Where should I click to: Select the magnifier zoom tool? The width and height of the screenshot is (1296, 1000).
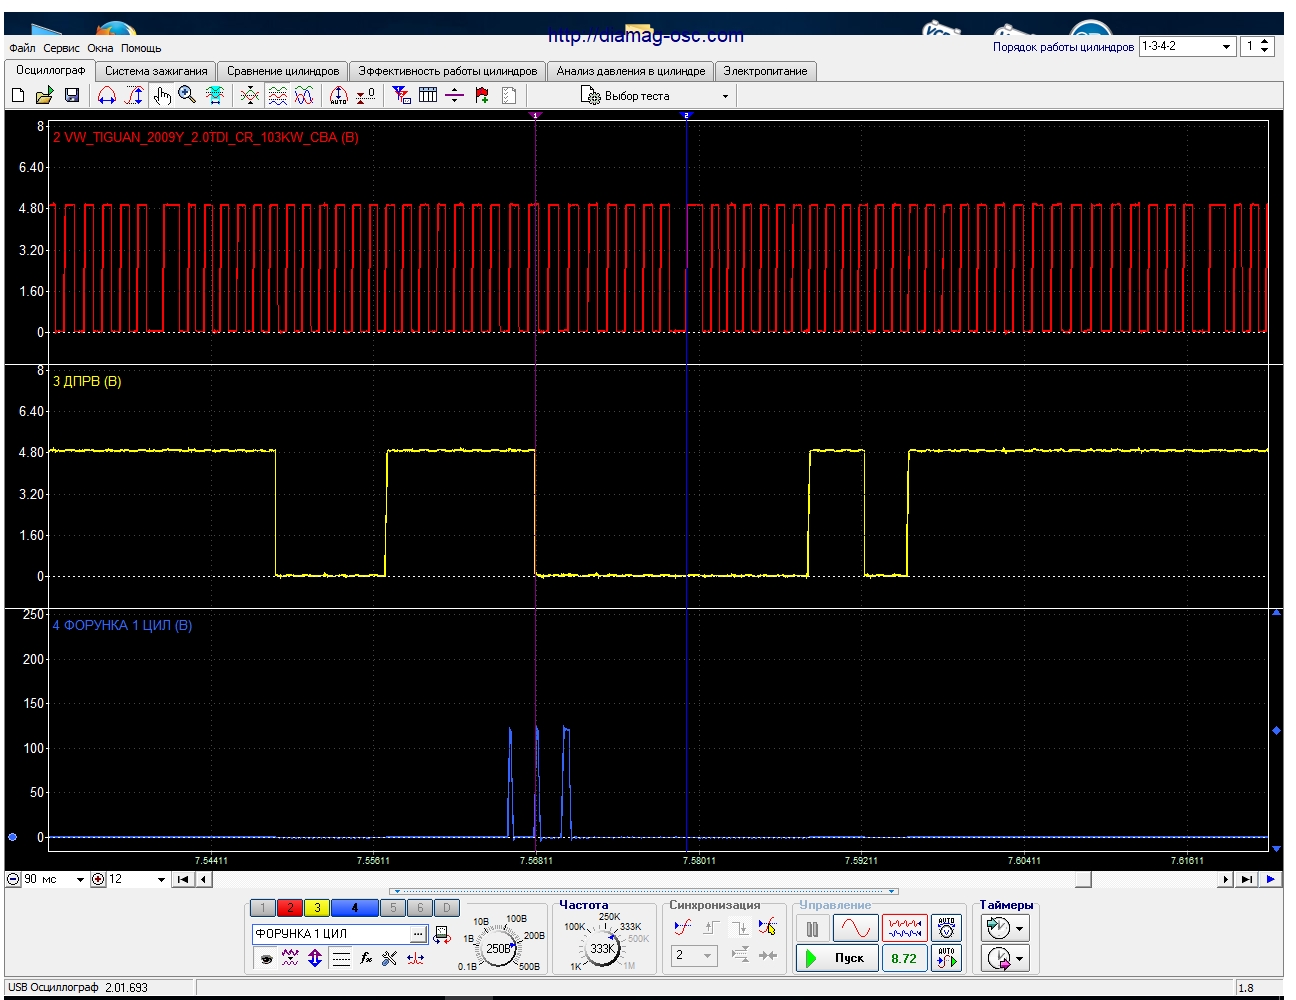pyautogui.click(x=187, y=95)
